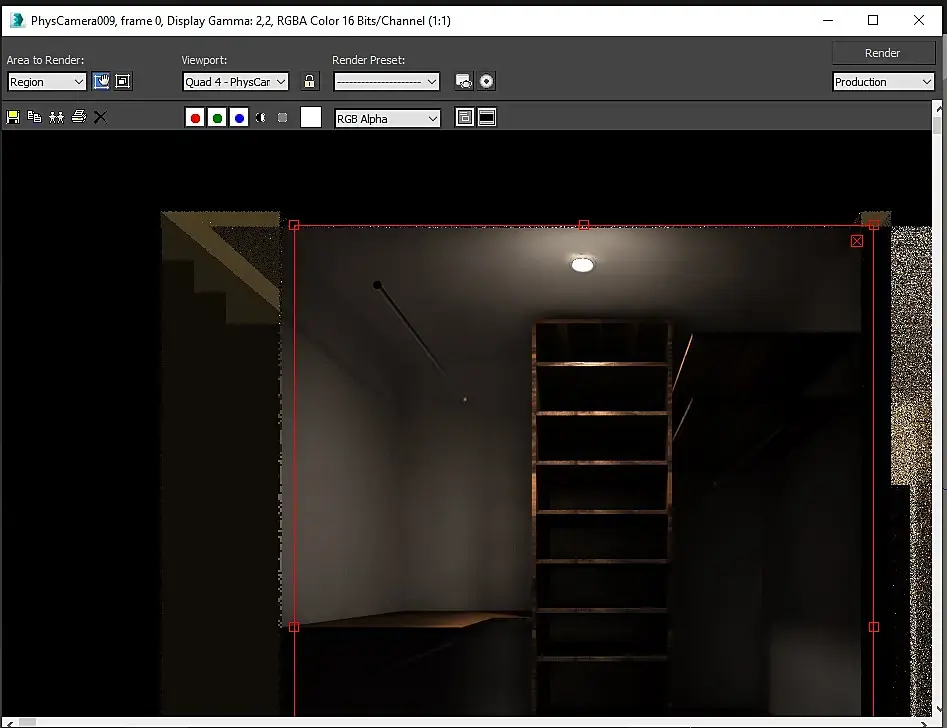
Task: Click the right-side region edge handle
Action: tap(874, 627)
